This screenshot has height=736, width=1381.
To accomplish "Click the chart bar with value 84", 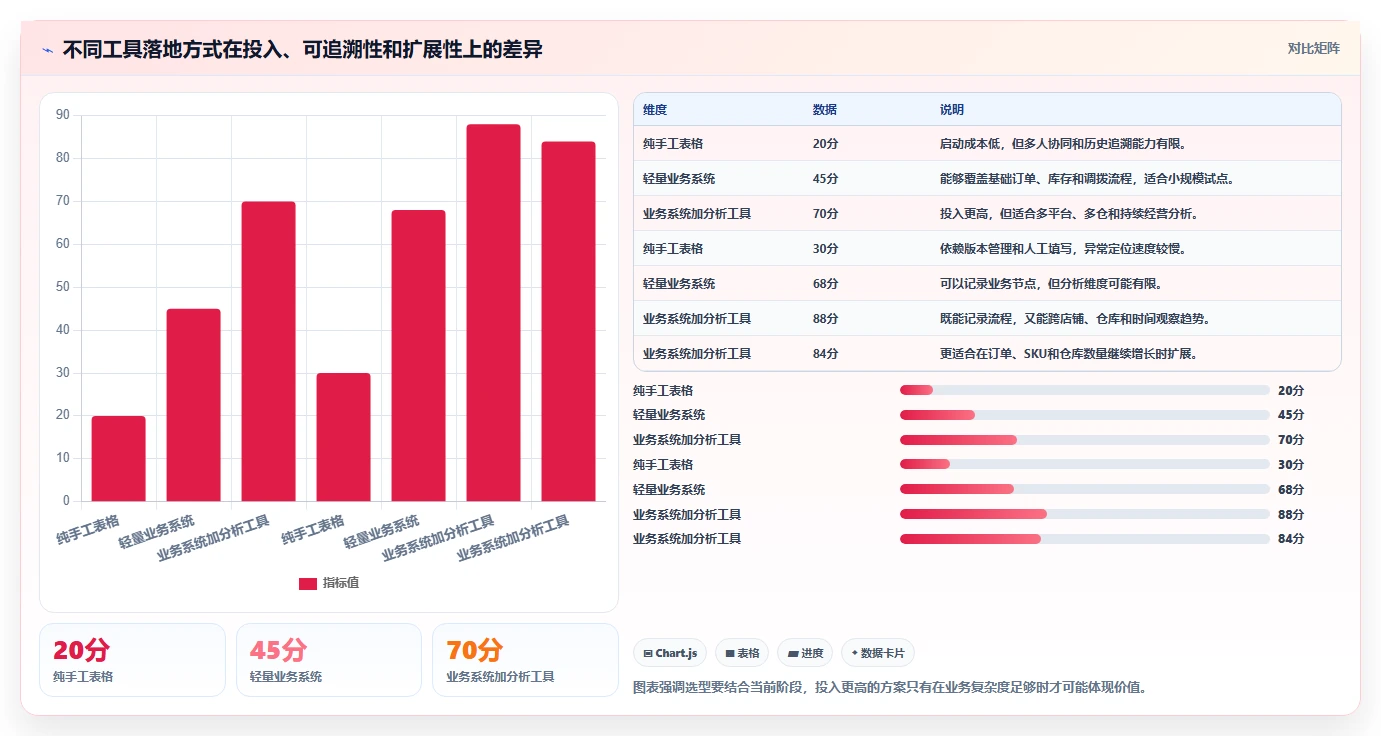I will click(569, 321).
